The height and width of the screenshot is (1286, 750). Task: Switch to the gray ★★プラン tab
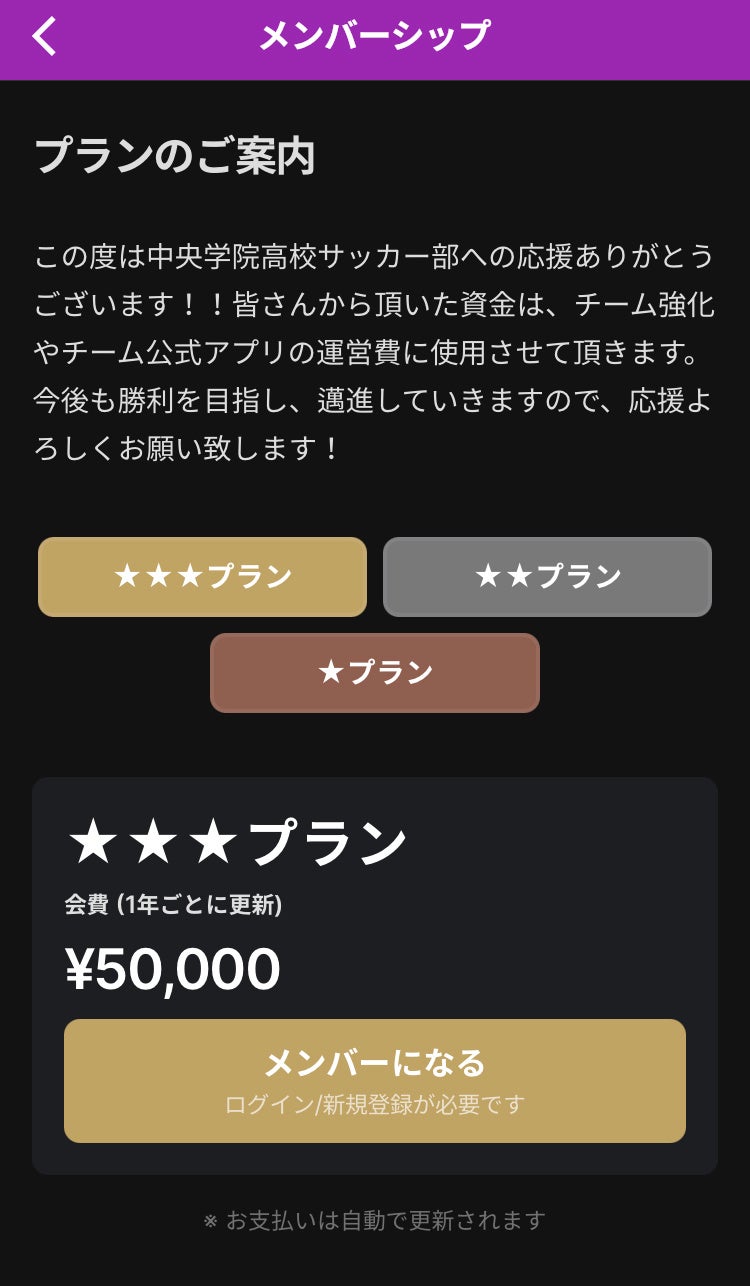(547, 577)
